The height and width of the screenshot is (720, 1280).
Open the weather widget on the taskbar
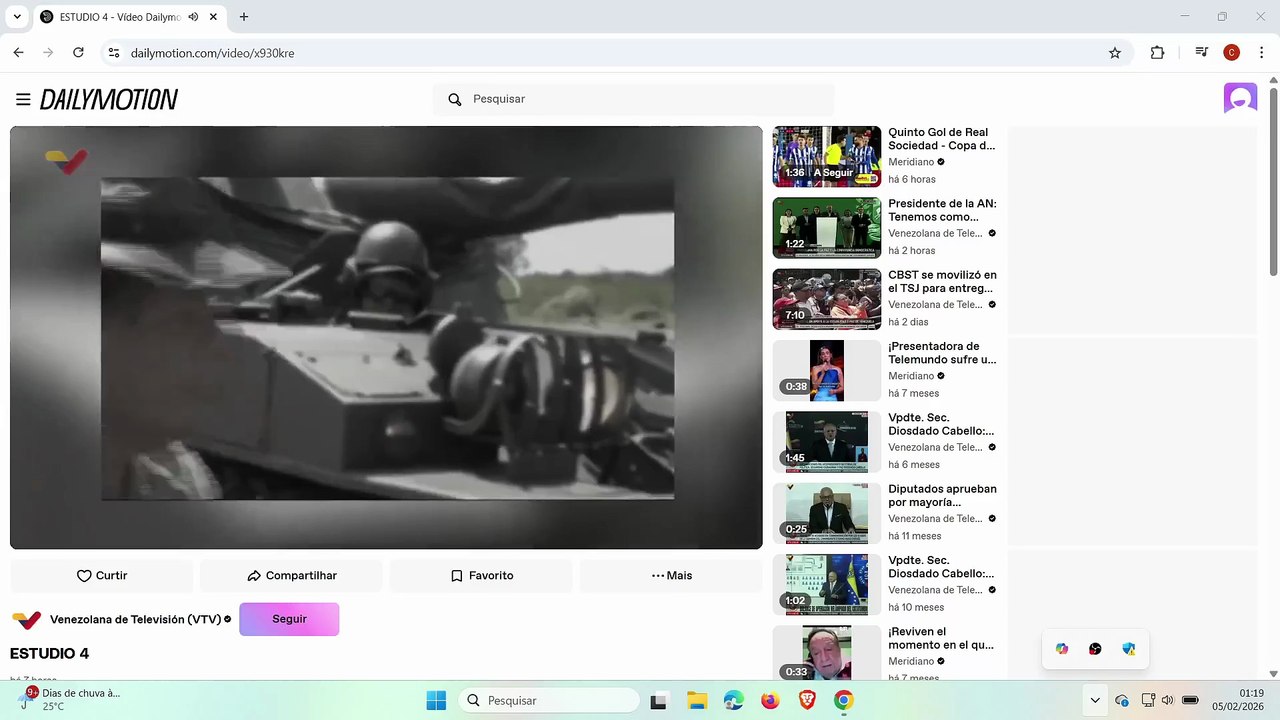click(x=70, y=700)
